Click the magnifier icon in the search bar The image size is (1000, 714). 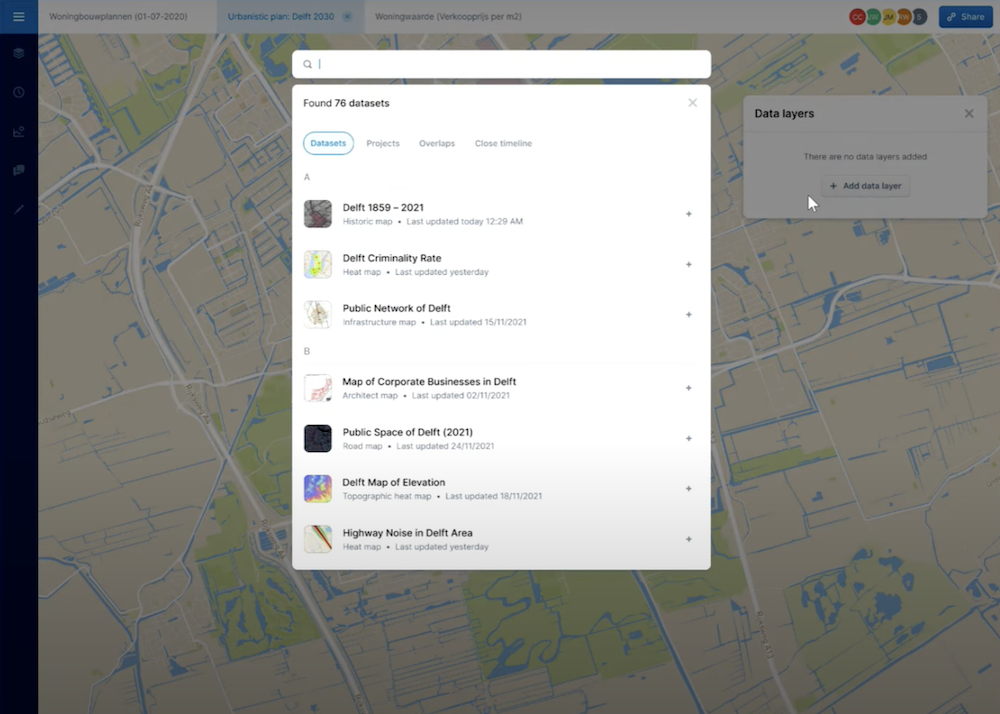coord(307,64)
